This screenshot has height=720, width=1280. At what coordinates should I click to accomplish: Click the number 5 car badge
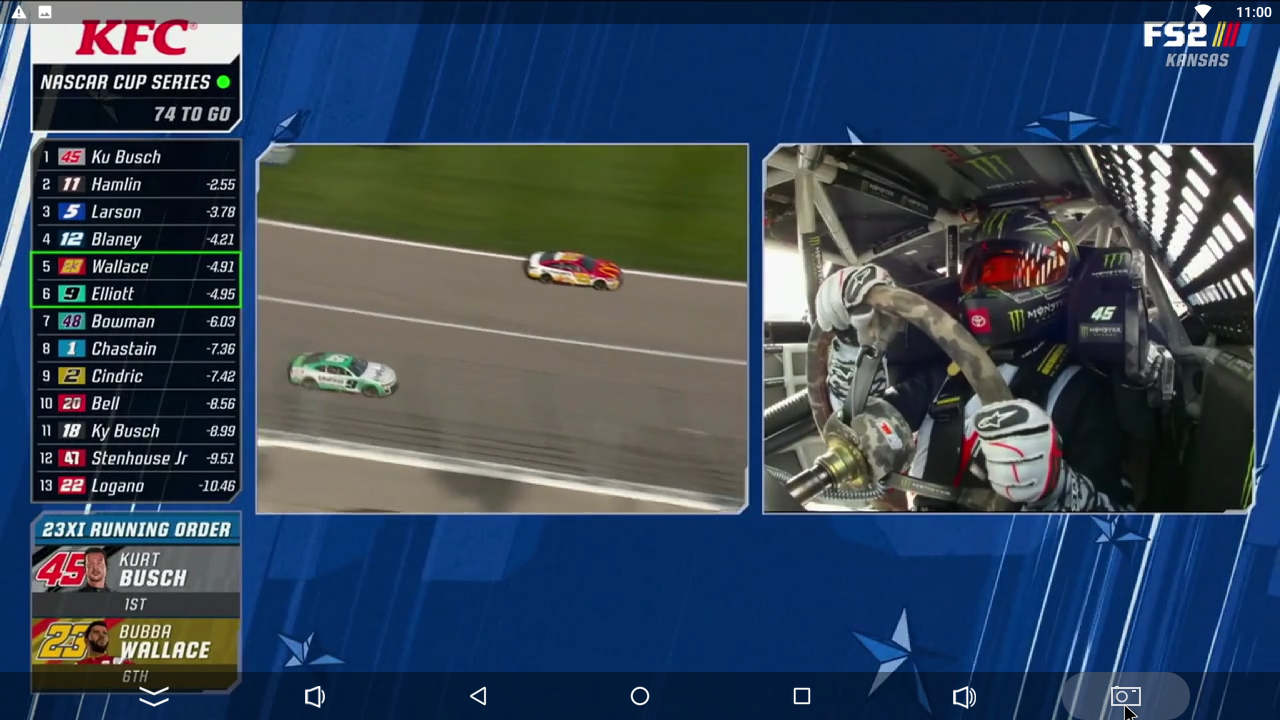point(71,212)
